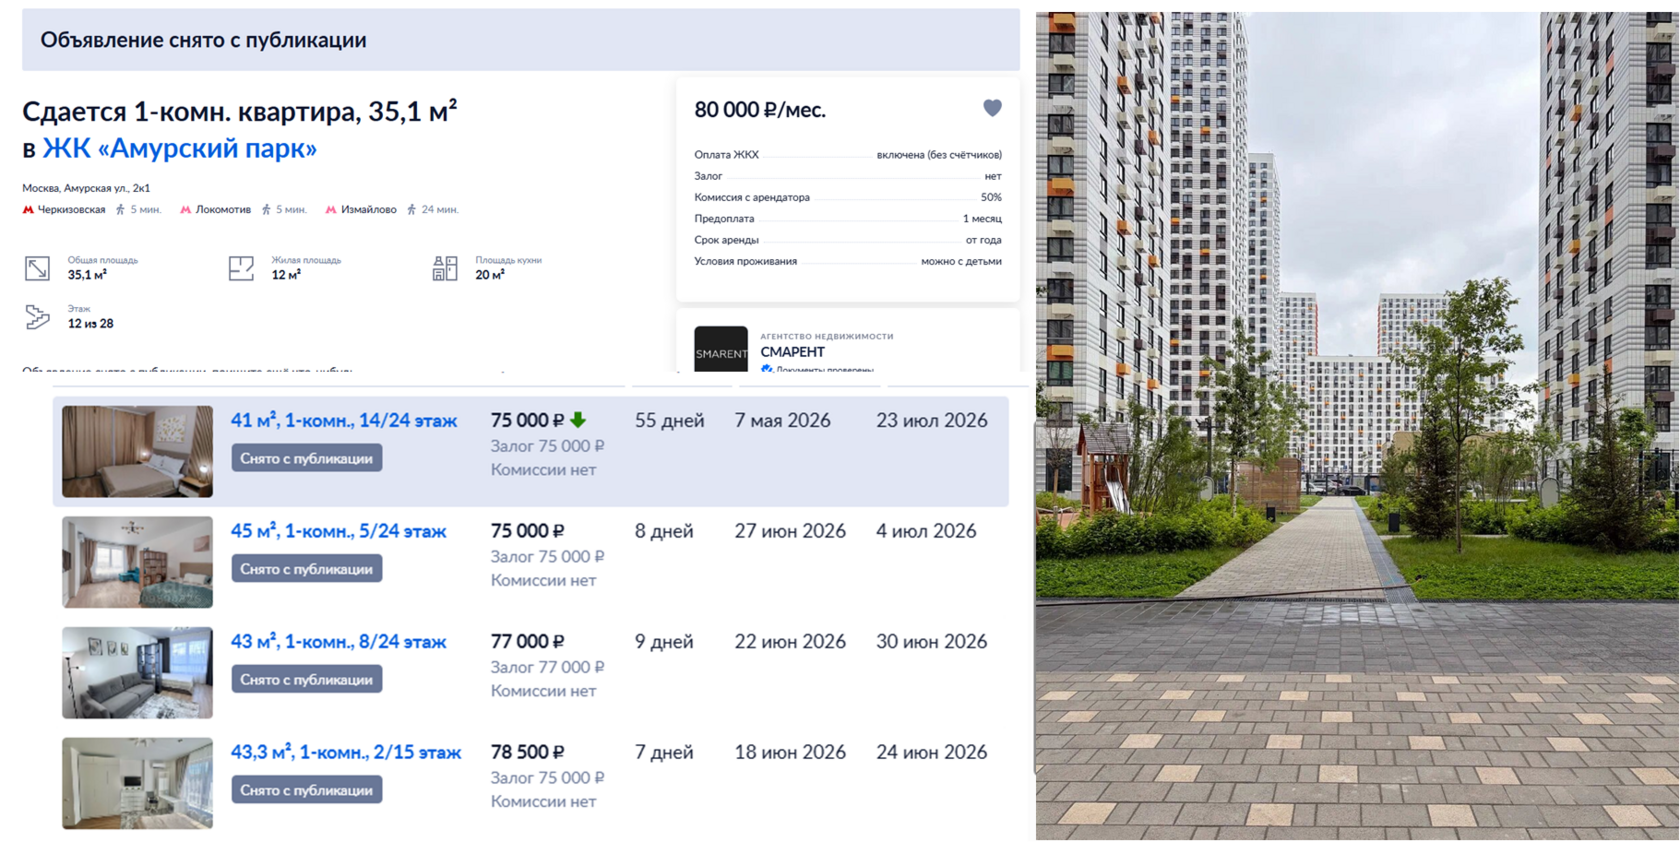Click the 'Срок аренды' row label
Screen dimensions: 1680x842
pyautogui.click(x=726, y=240)
